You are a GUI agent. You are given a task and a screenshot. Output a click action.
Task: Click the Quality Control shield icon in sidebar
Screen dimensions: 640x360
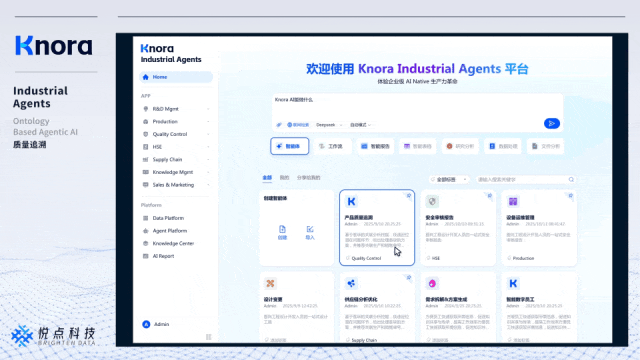coord(146,134)
